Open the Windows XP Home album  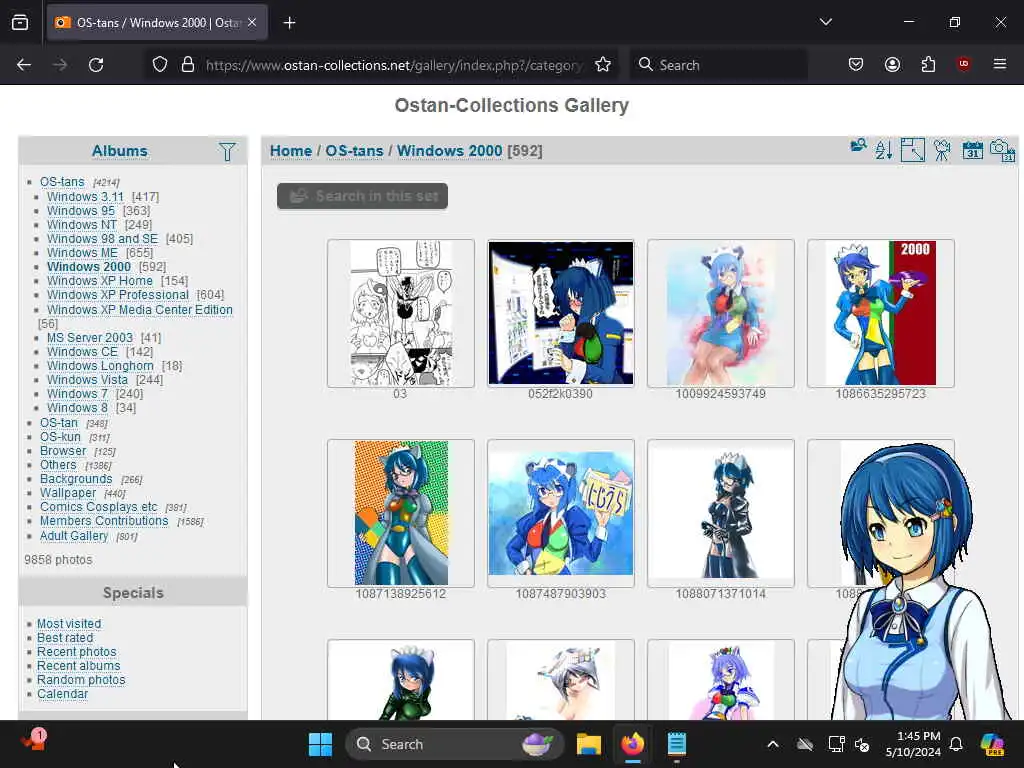(x=99, y=281)
